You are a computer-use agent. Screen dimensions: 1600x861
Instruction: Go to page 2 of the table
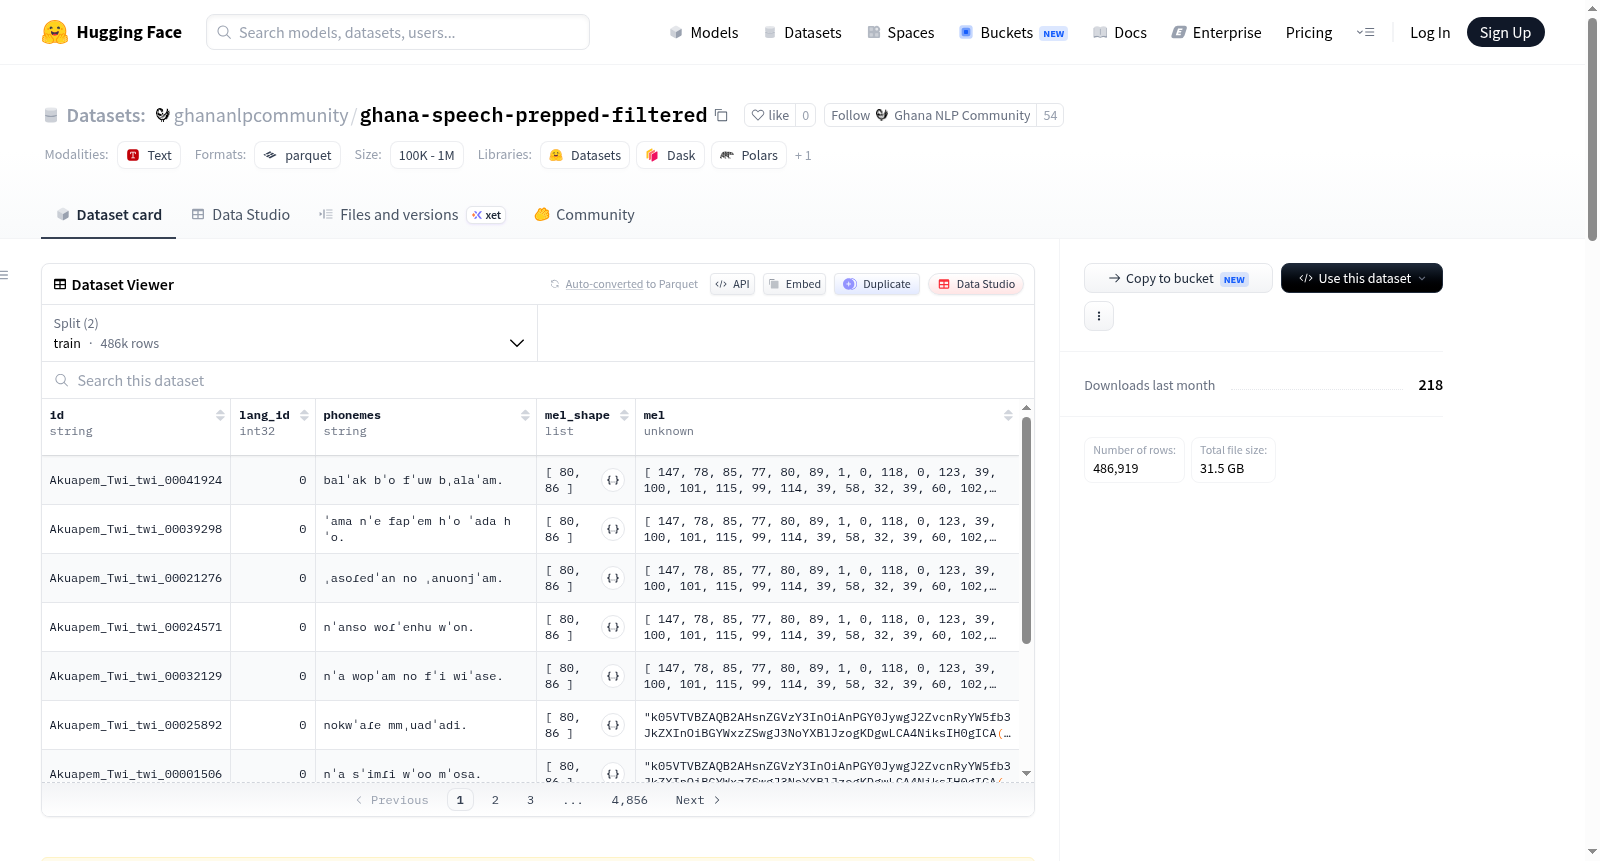click(495, 800)
